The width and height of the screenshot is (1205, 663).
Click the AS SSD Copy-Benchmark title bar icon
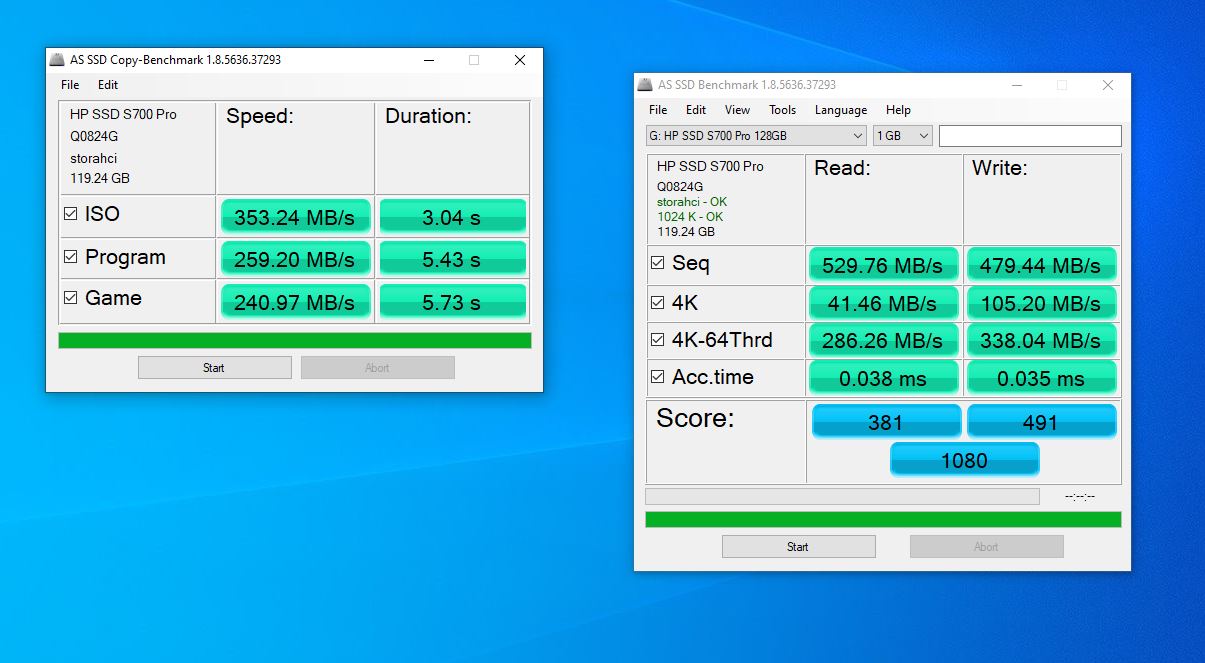tap(58, 60)
